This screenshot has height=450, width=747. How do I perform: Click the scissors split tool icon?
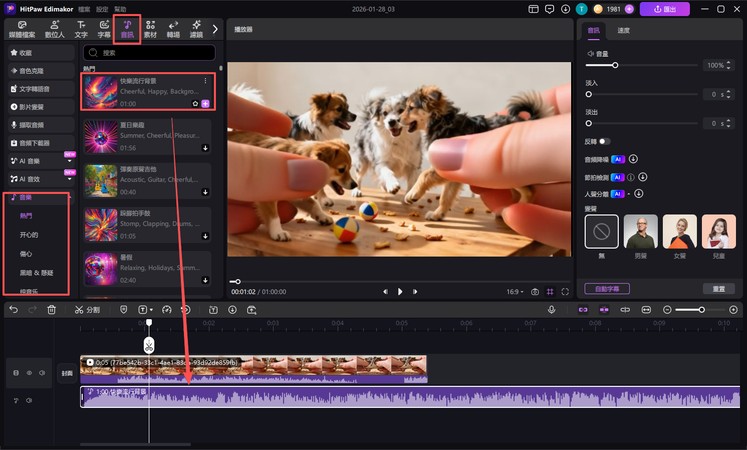[80, 310]
